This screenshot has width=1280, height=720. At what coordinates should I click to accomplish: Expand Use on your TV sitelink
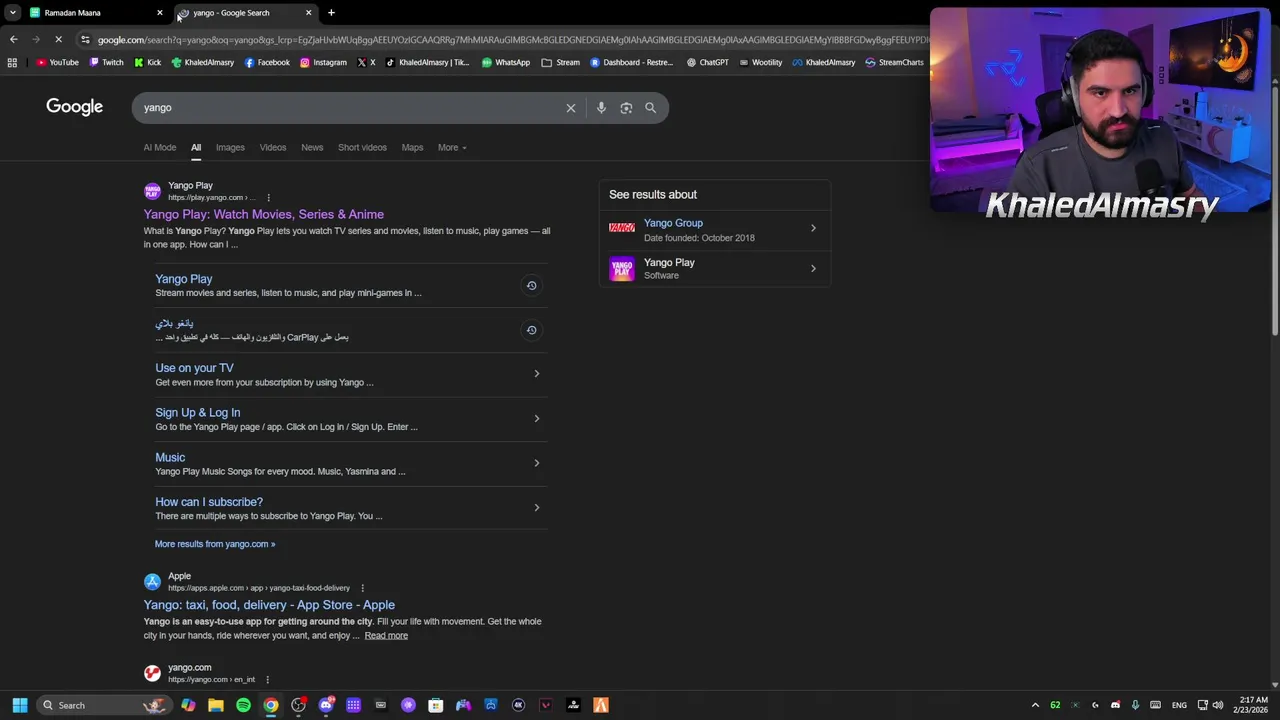[537, 374]
